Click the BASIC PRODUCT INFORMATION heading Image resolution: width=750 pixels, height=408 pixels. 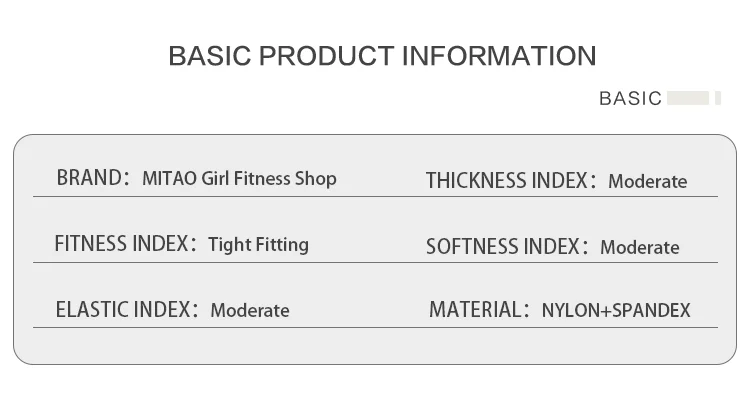click(382, 56)
